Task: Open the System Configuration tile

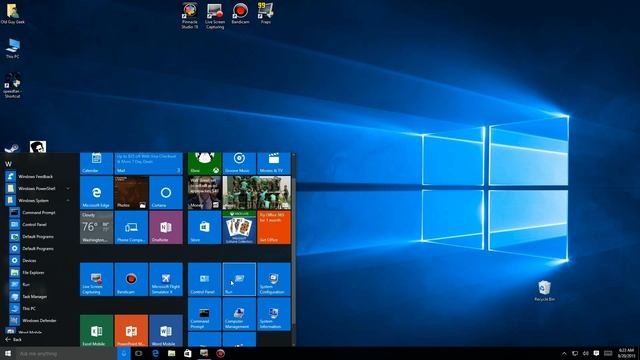Action: point(274,279)
